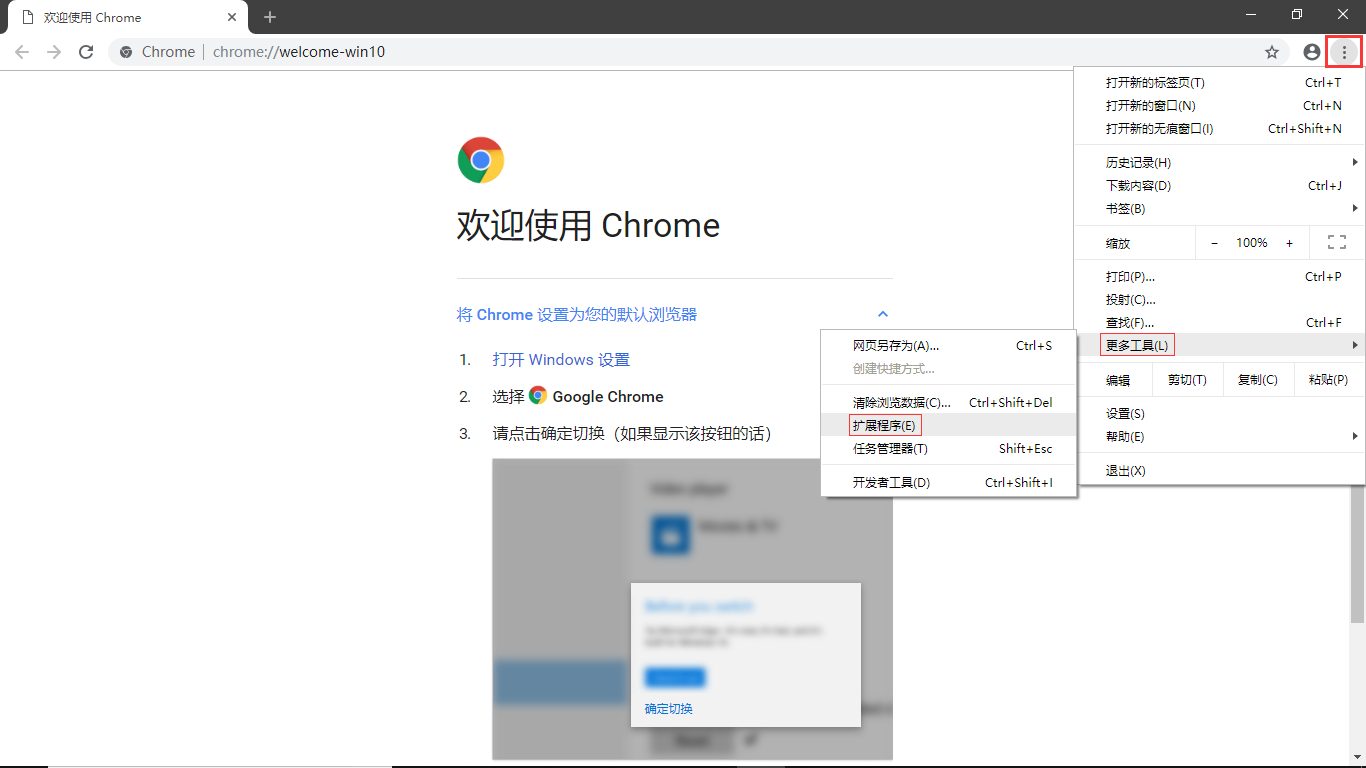
Task: Open 设置(S) from the menu
Action: pyautogui.click(x=1219, y=413)
